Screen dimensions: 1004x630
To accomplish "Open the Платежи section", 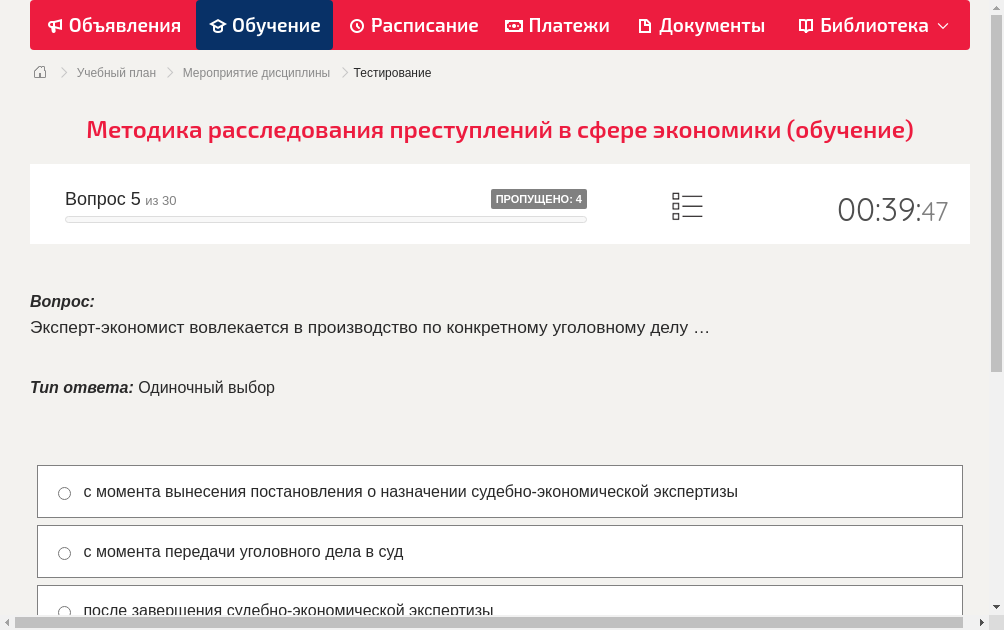I will (x=557, y=25).
